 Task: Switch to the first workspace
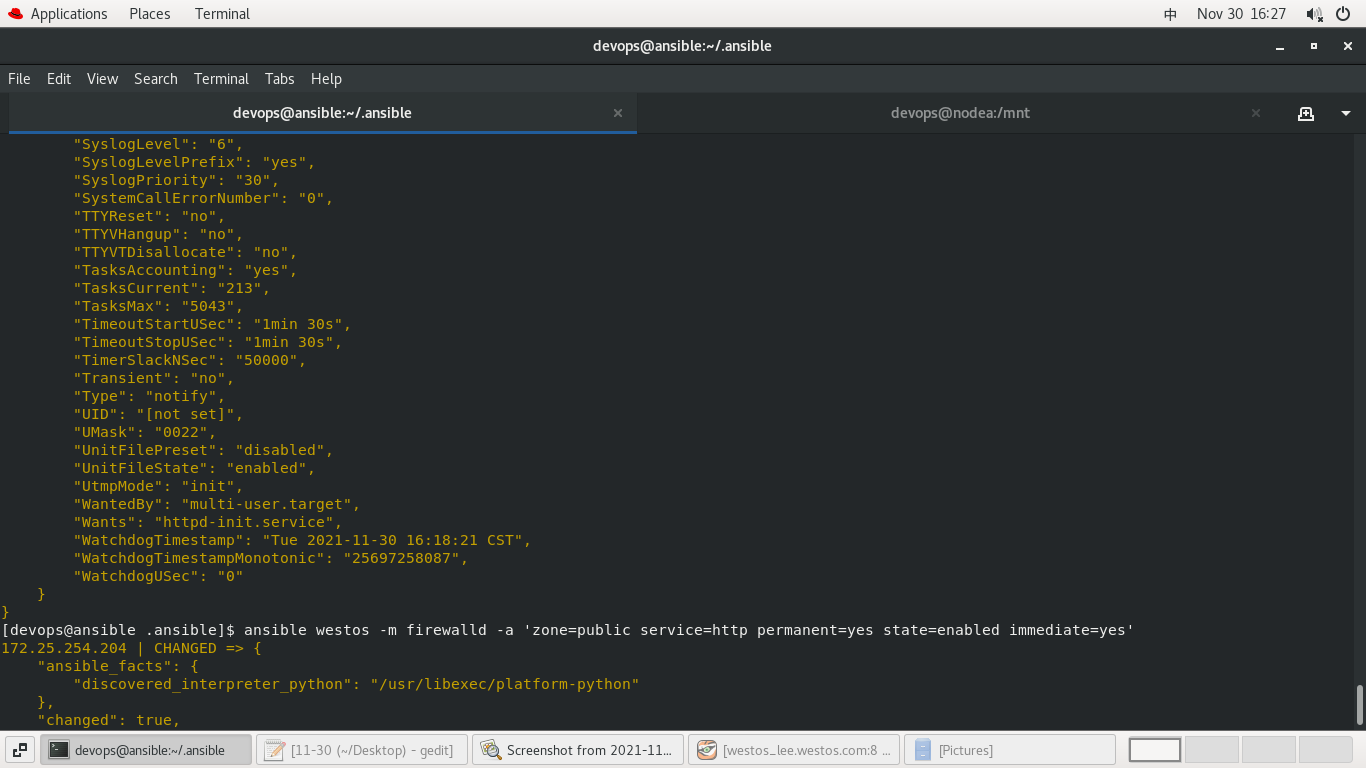click(1155, 750)
